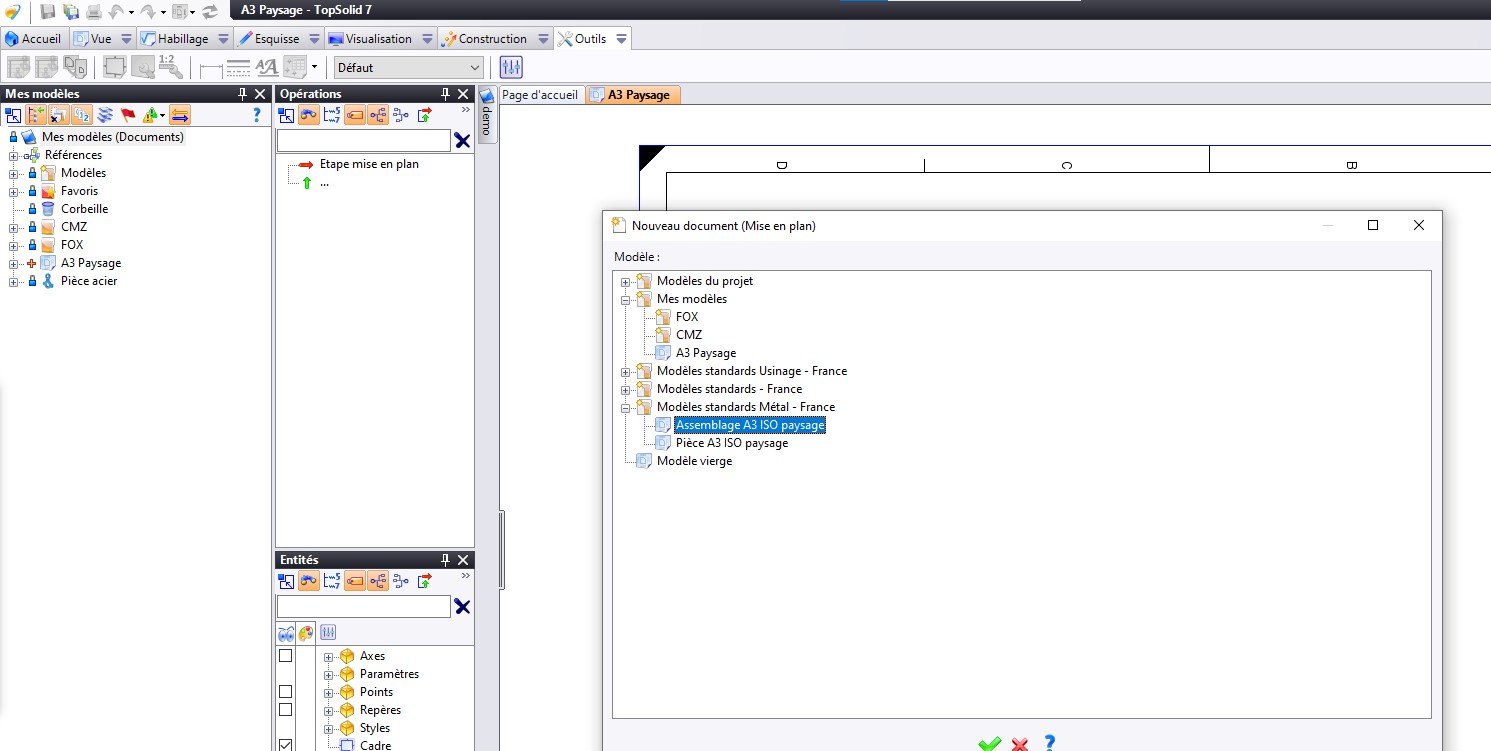
Task: Expand Modèles standards Usinage - France
Action: (627, 371)
